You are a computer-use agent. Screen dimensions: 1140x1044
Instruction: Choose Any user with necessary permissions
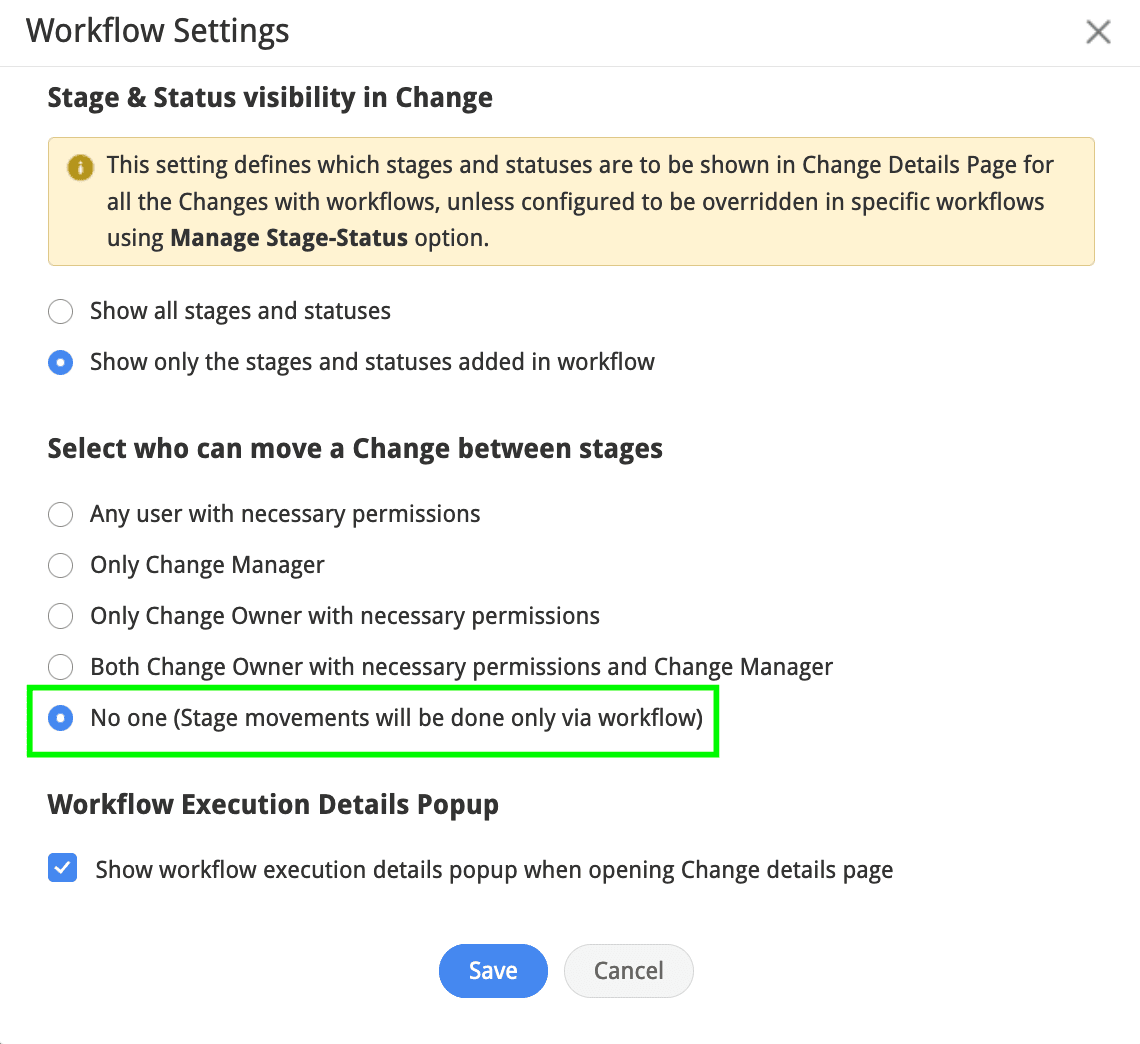coord(60,514)
